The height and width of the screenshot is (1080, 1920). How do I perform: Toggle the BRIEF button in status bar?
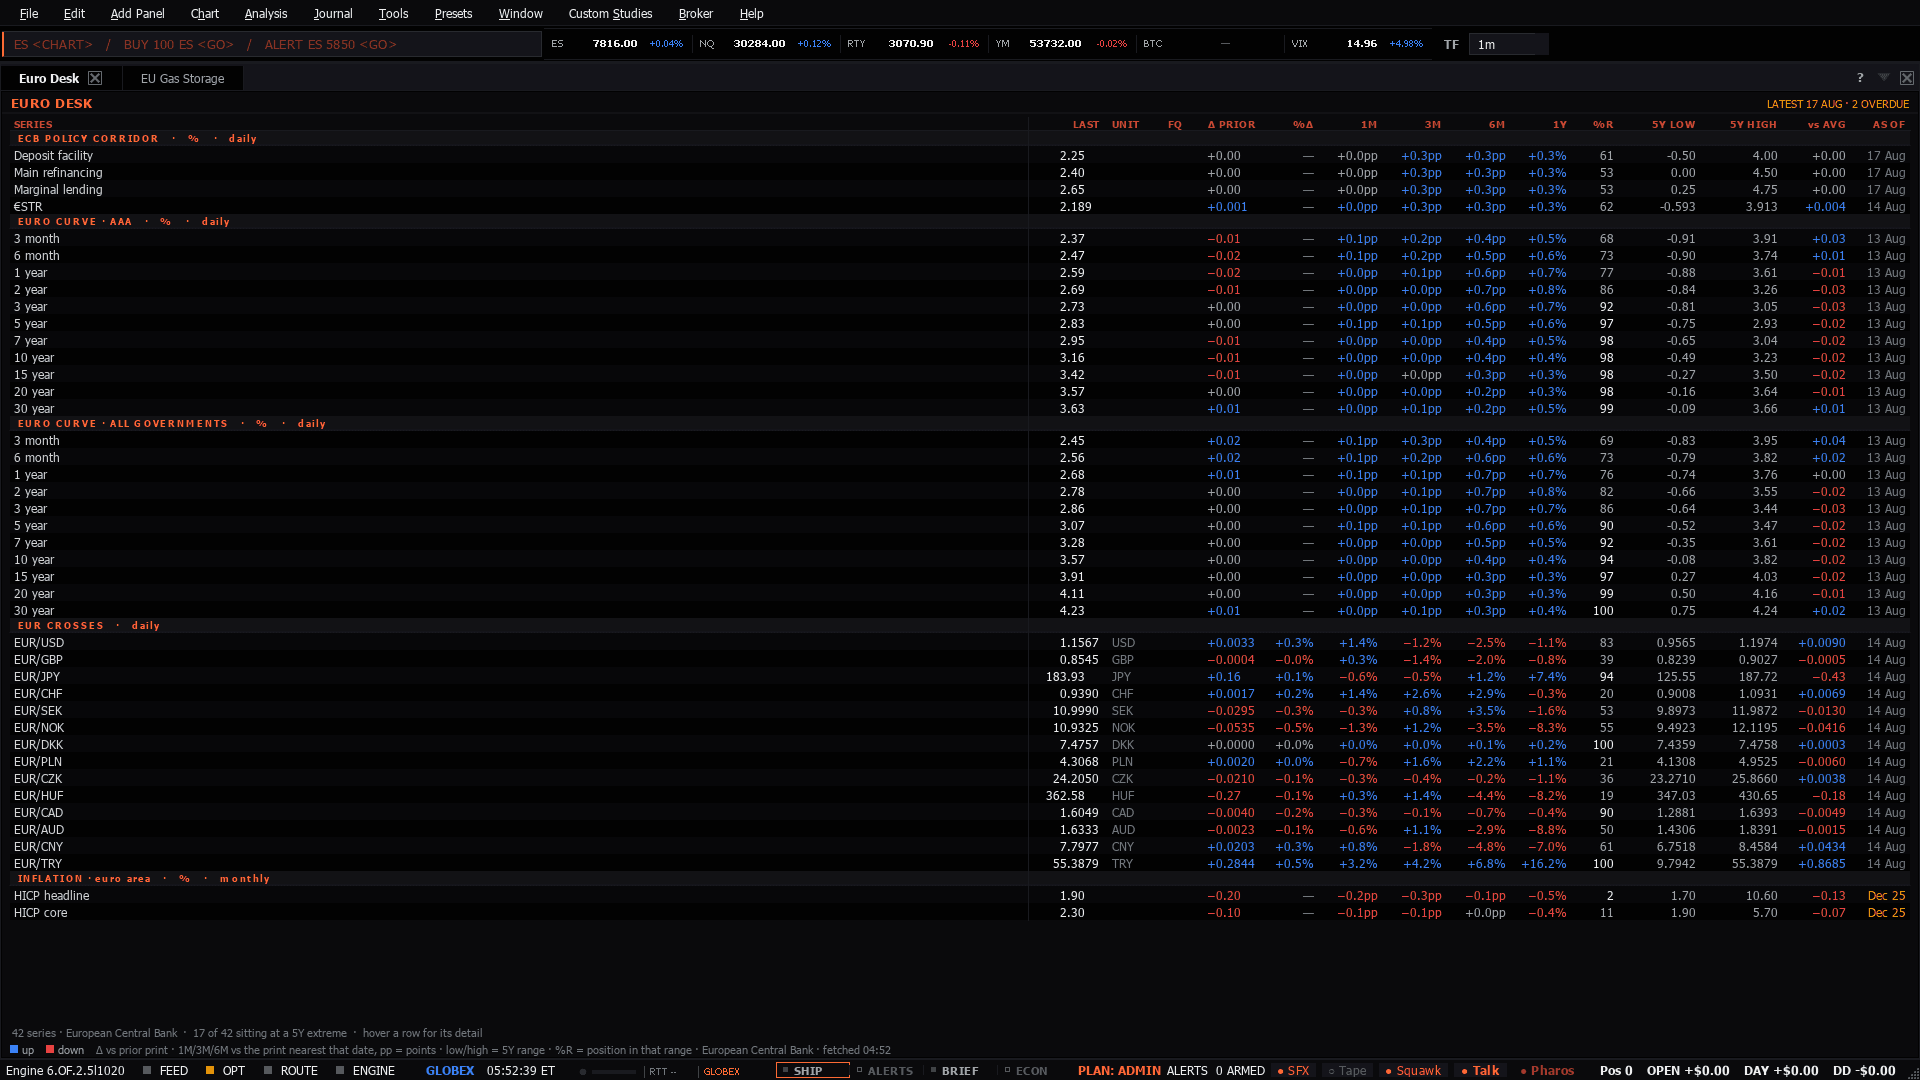coord(954,1070)
